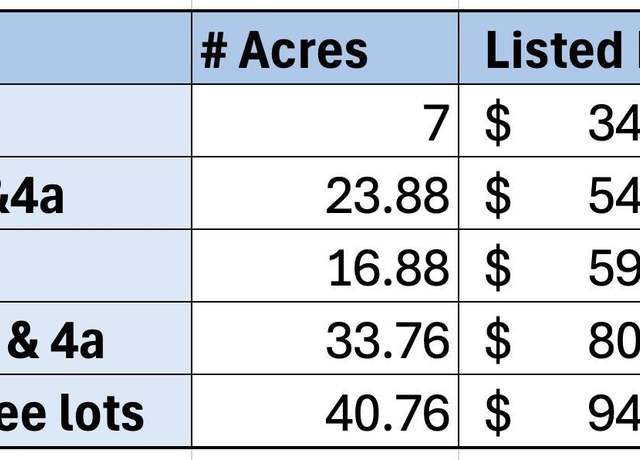Viewport: 640px width, 460px height.
Task: Click the price cell starting with $ 59
Action: tap(549, 266)
